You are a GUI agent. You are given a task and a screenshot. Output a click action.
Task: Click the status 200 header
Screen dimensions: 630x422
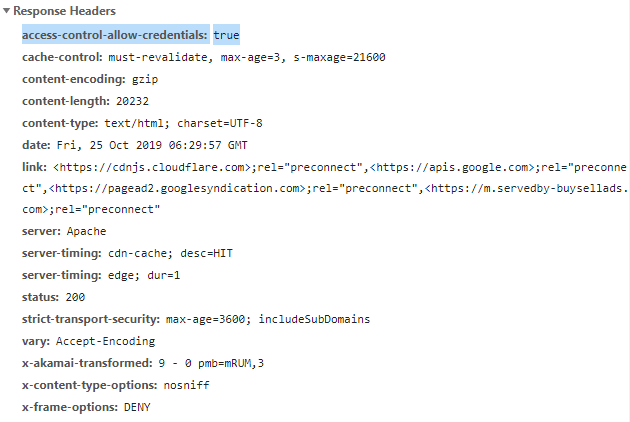point(54,297)
